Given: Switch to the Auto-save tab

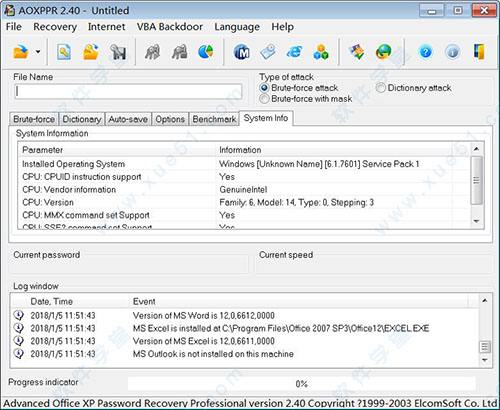Looking at the screenshot, I should click(128, 119).
